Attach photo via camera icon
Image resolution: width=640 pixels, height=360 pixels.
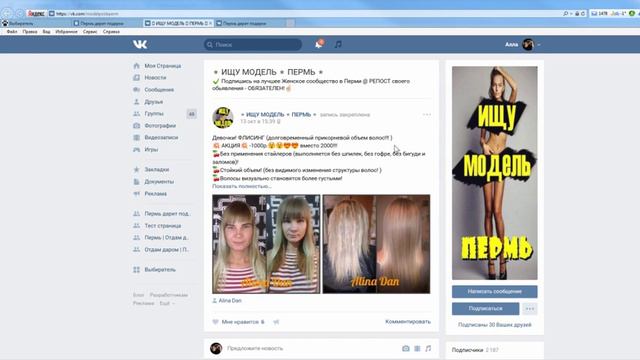point(405,348)
